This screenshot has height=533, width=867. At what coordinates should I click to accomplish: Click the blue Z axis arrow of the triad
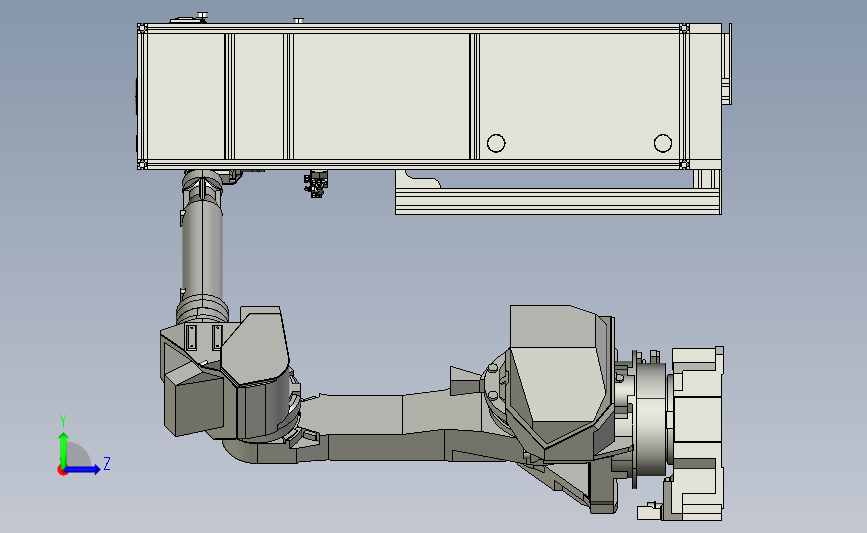[x=82, y=470]
